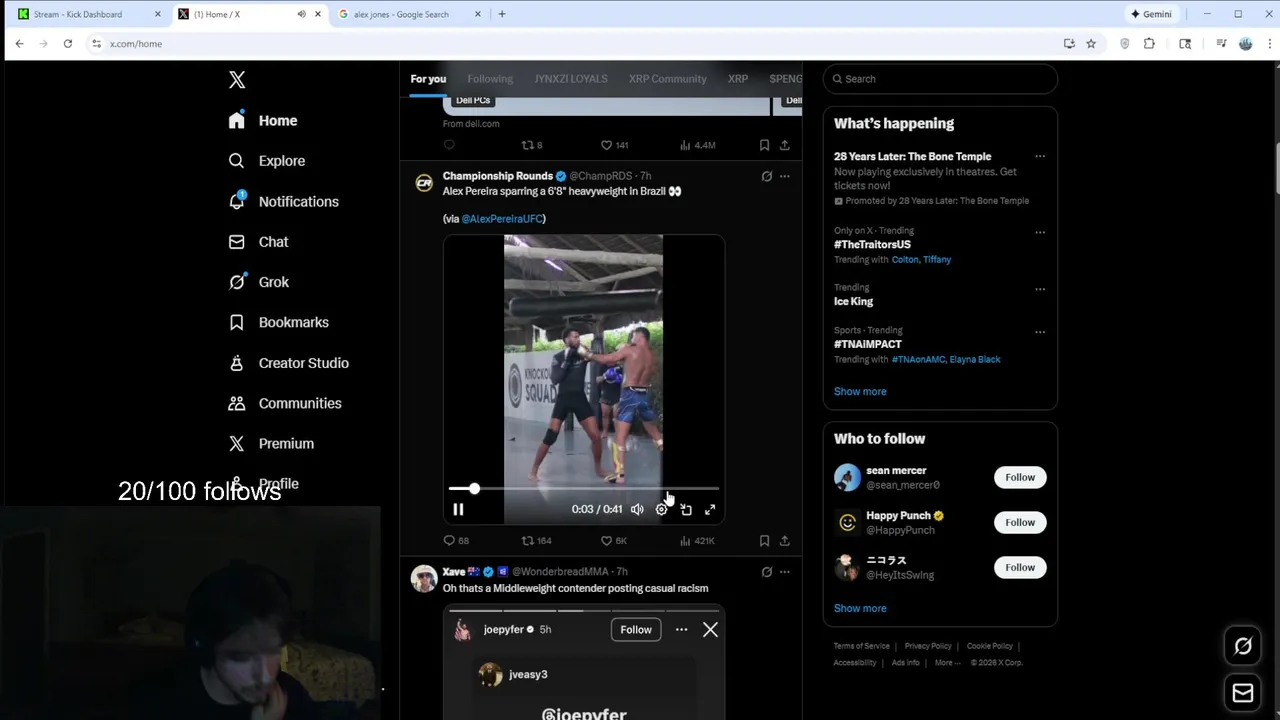Toggle picture-in-picture on the video
This screenshot has height=720, width=1280.
tap(686, 510)
